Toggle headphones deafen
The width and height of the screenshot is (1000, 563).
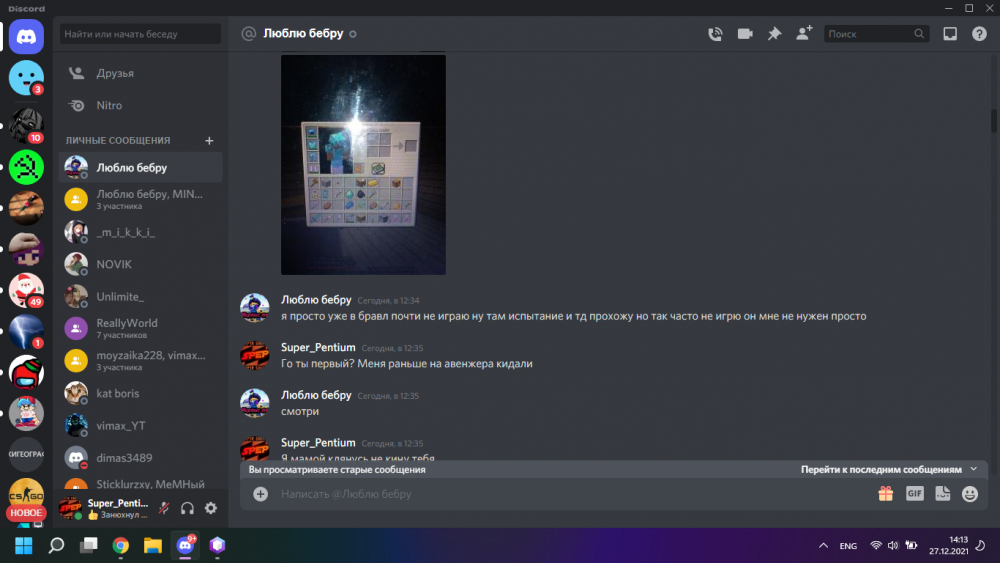(187, 508)
